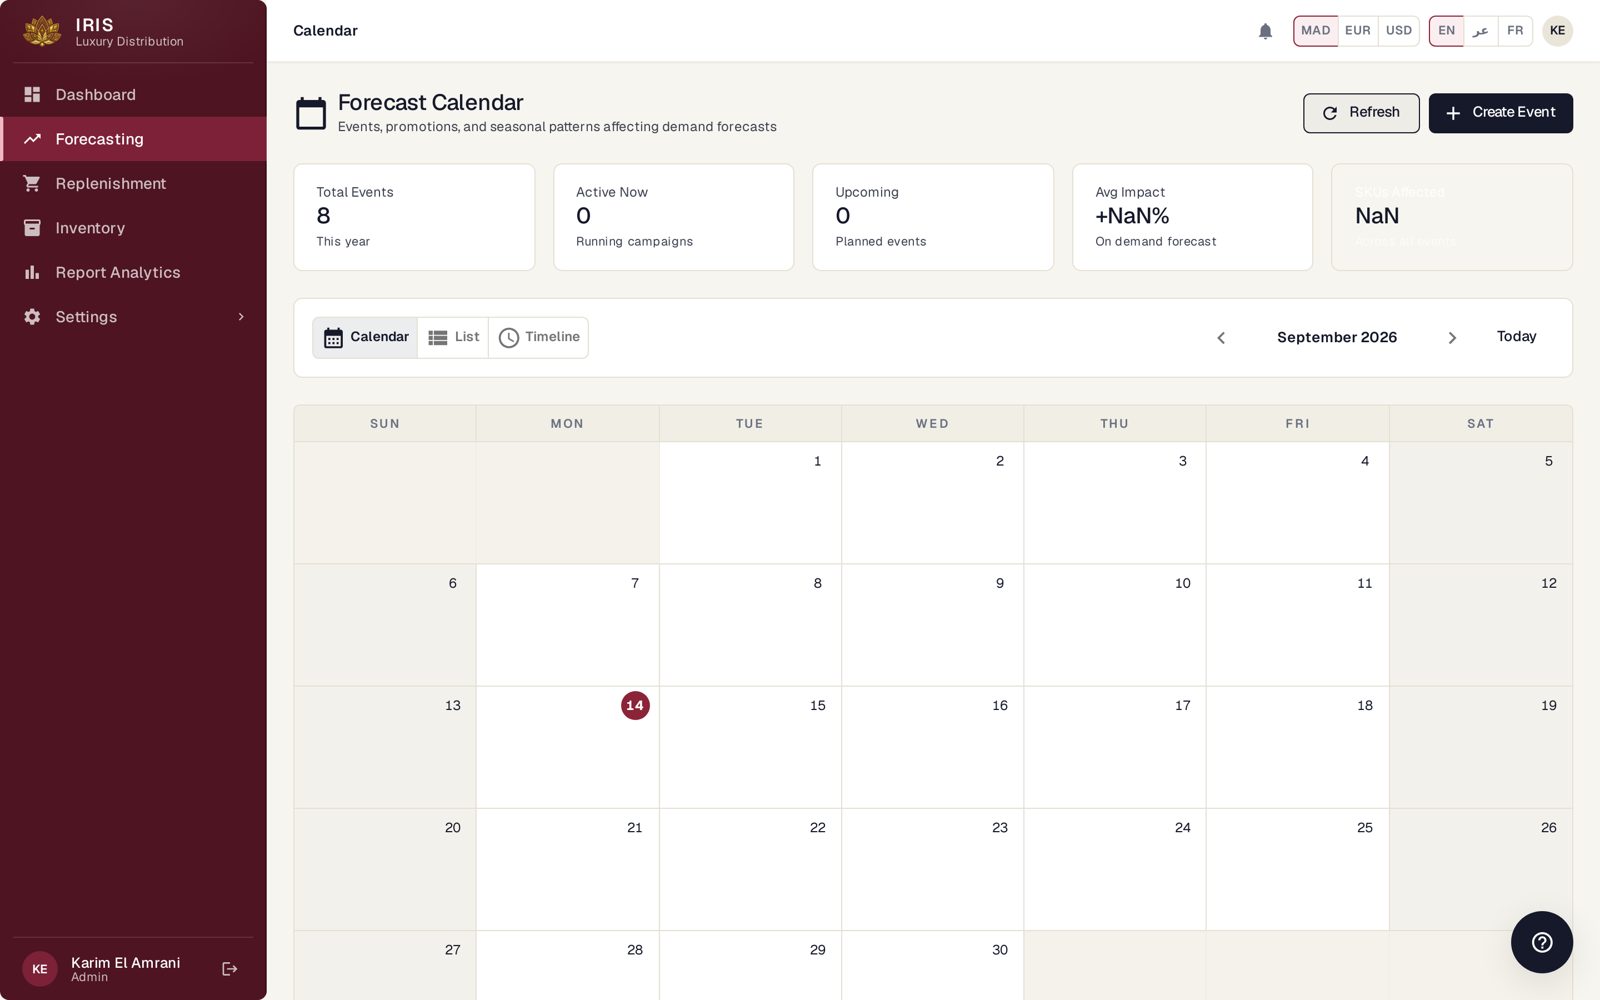Click the NaN SKUs card

point(1452,217)
